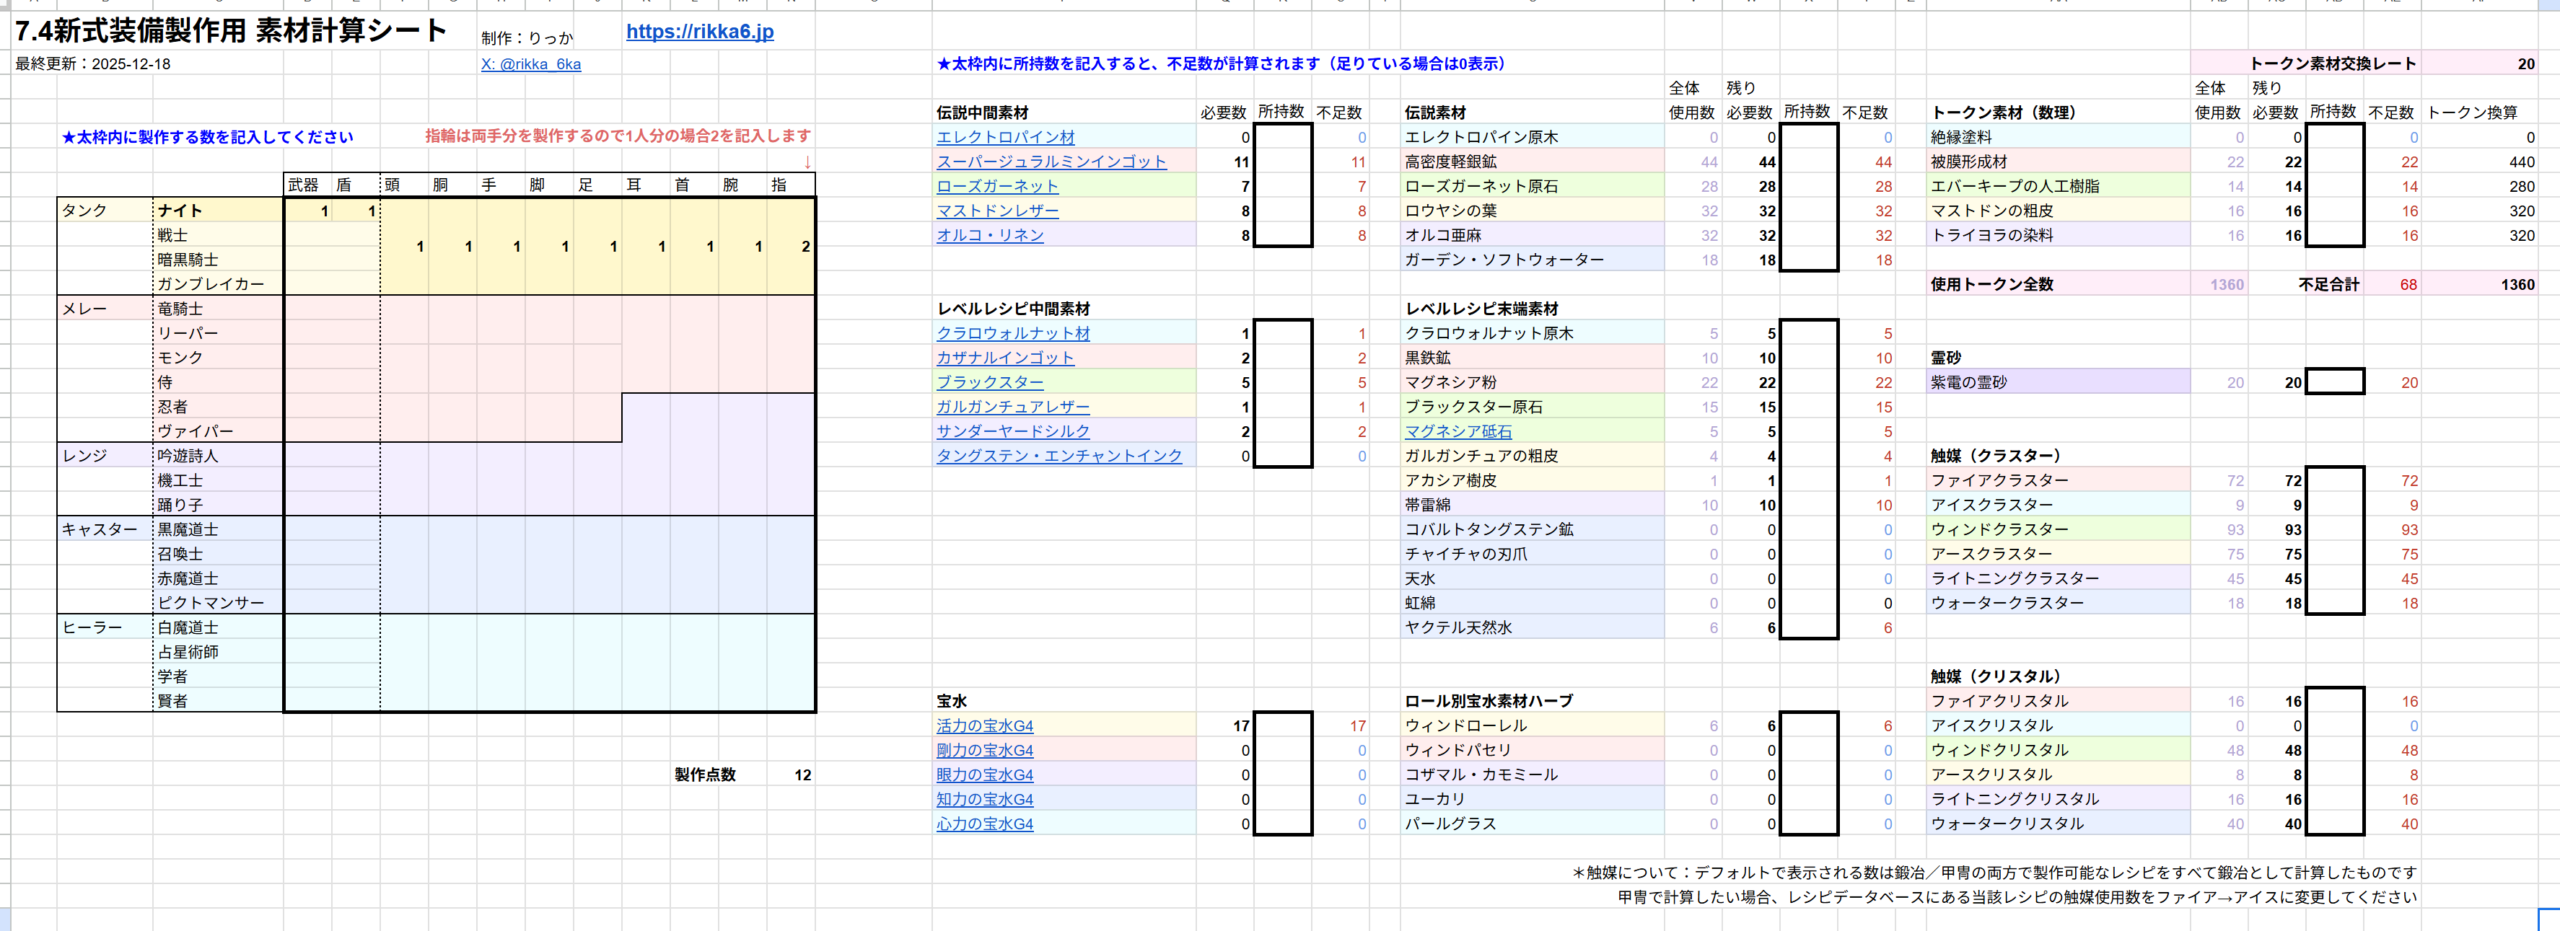Image resolution: width=2560 pixels, height=931 pixels.
Task: Open the ブラックスター link
Action: (x=989, y=383)
